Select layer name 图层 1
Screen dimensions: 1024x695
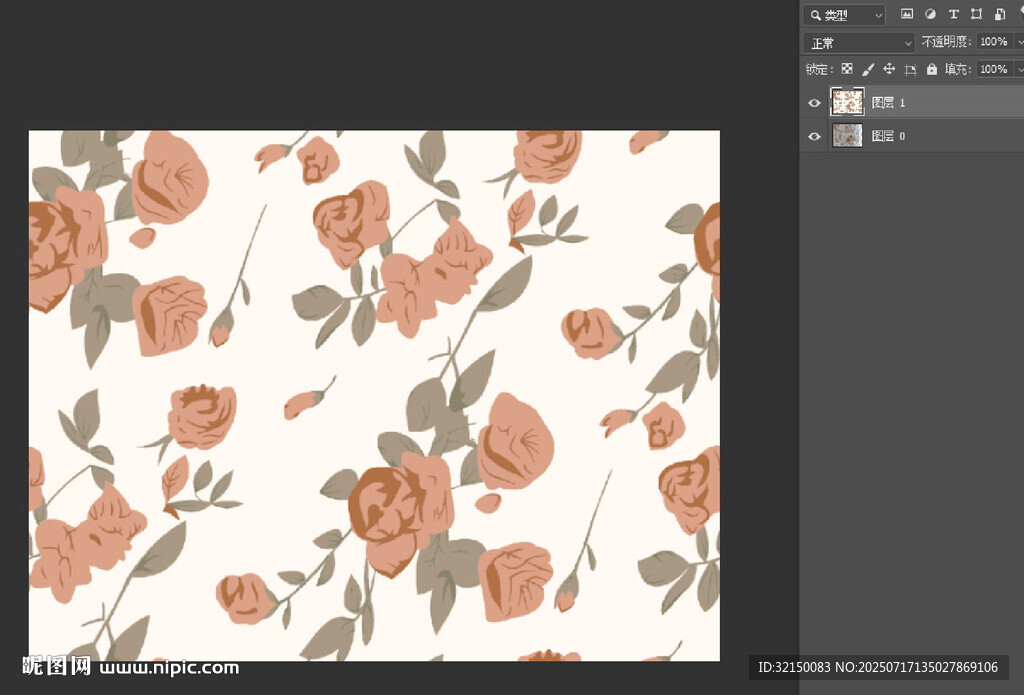click(888, 103)
